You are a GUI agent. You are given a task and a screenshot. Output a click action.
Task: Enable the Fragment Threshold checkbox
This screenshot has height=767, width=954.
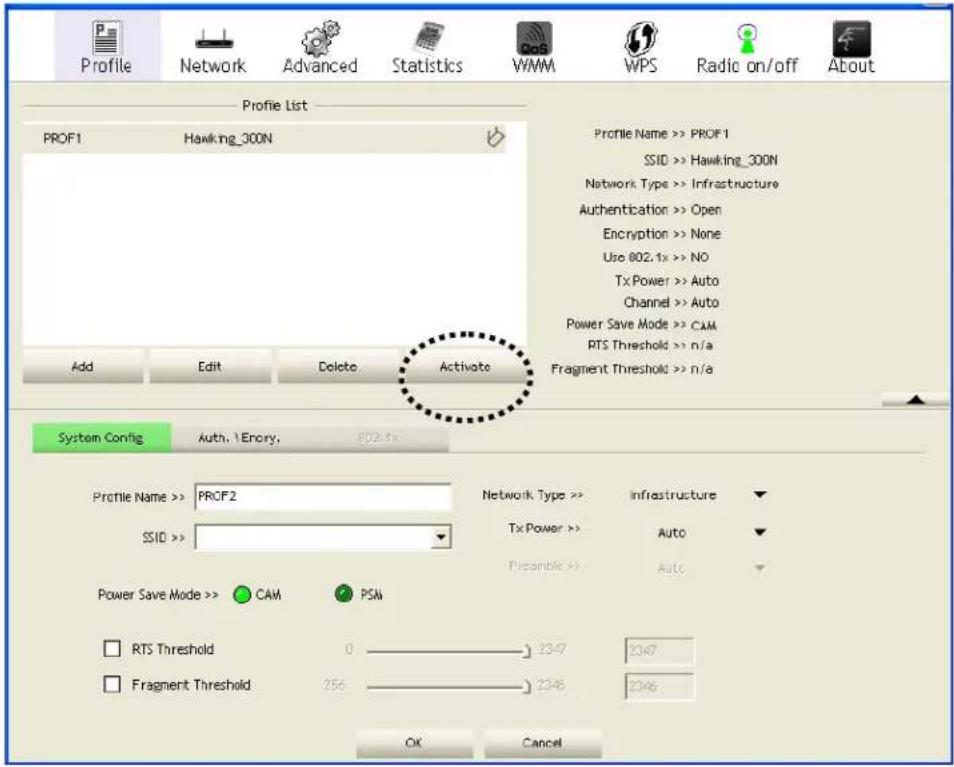(112, 684)
